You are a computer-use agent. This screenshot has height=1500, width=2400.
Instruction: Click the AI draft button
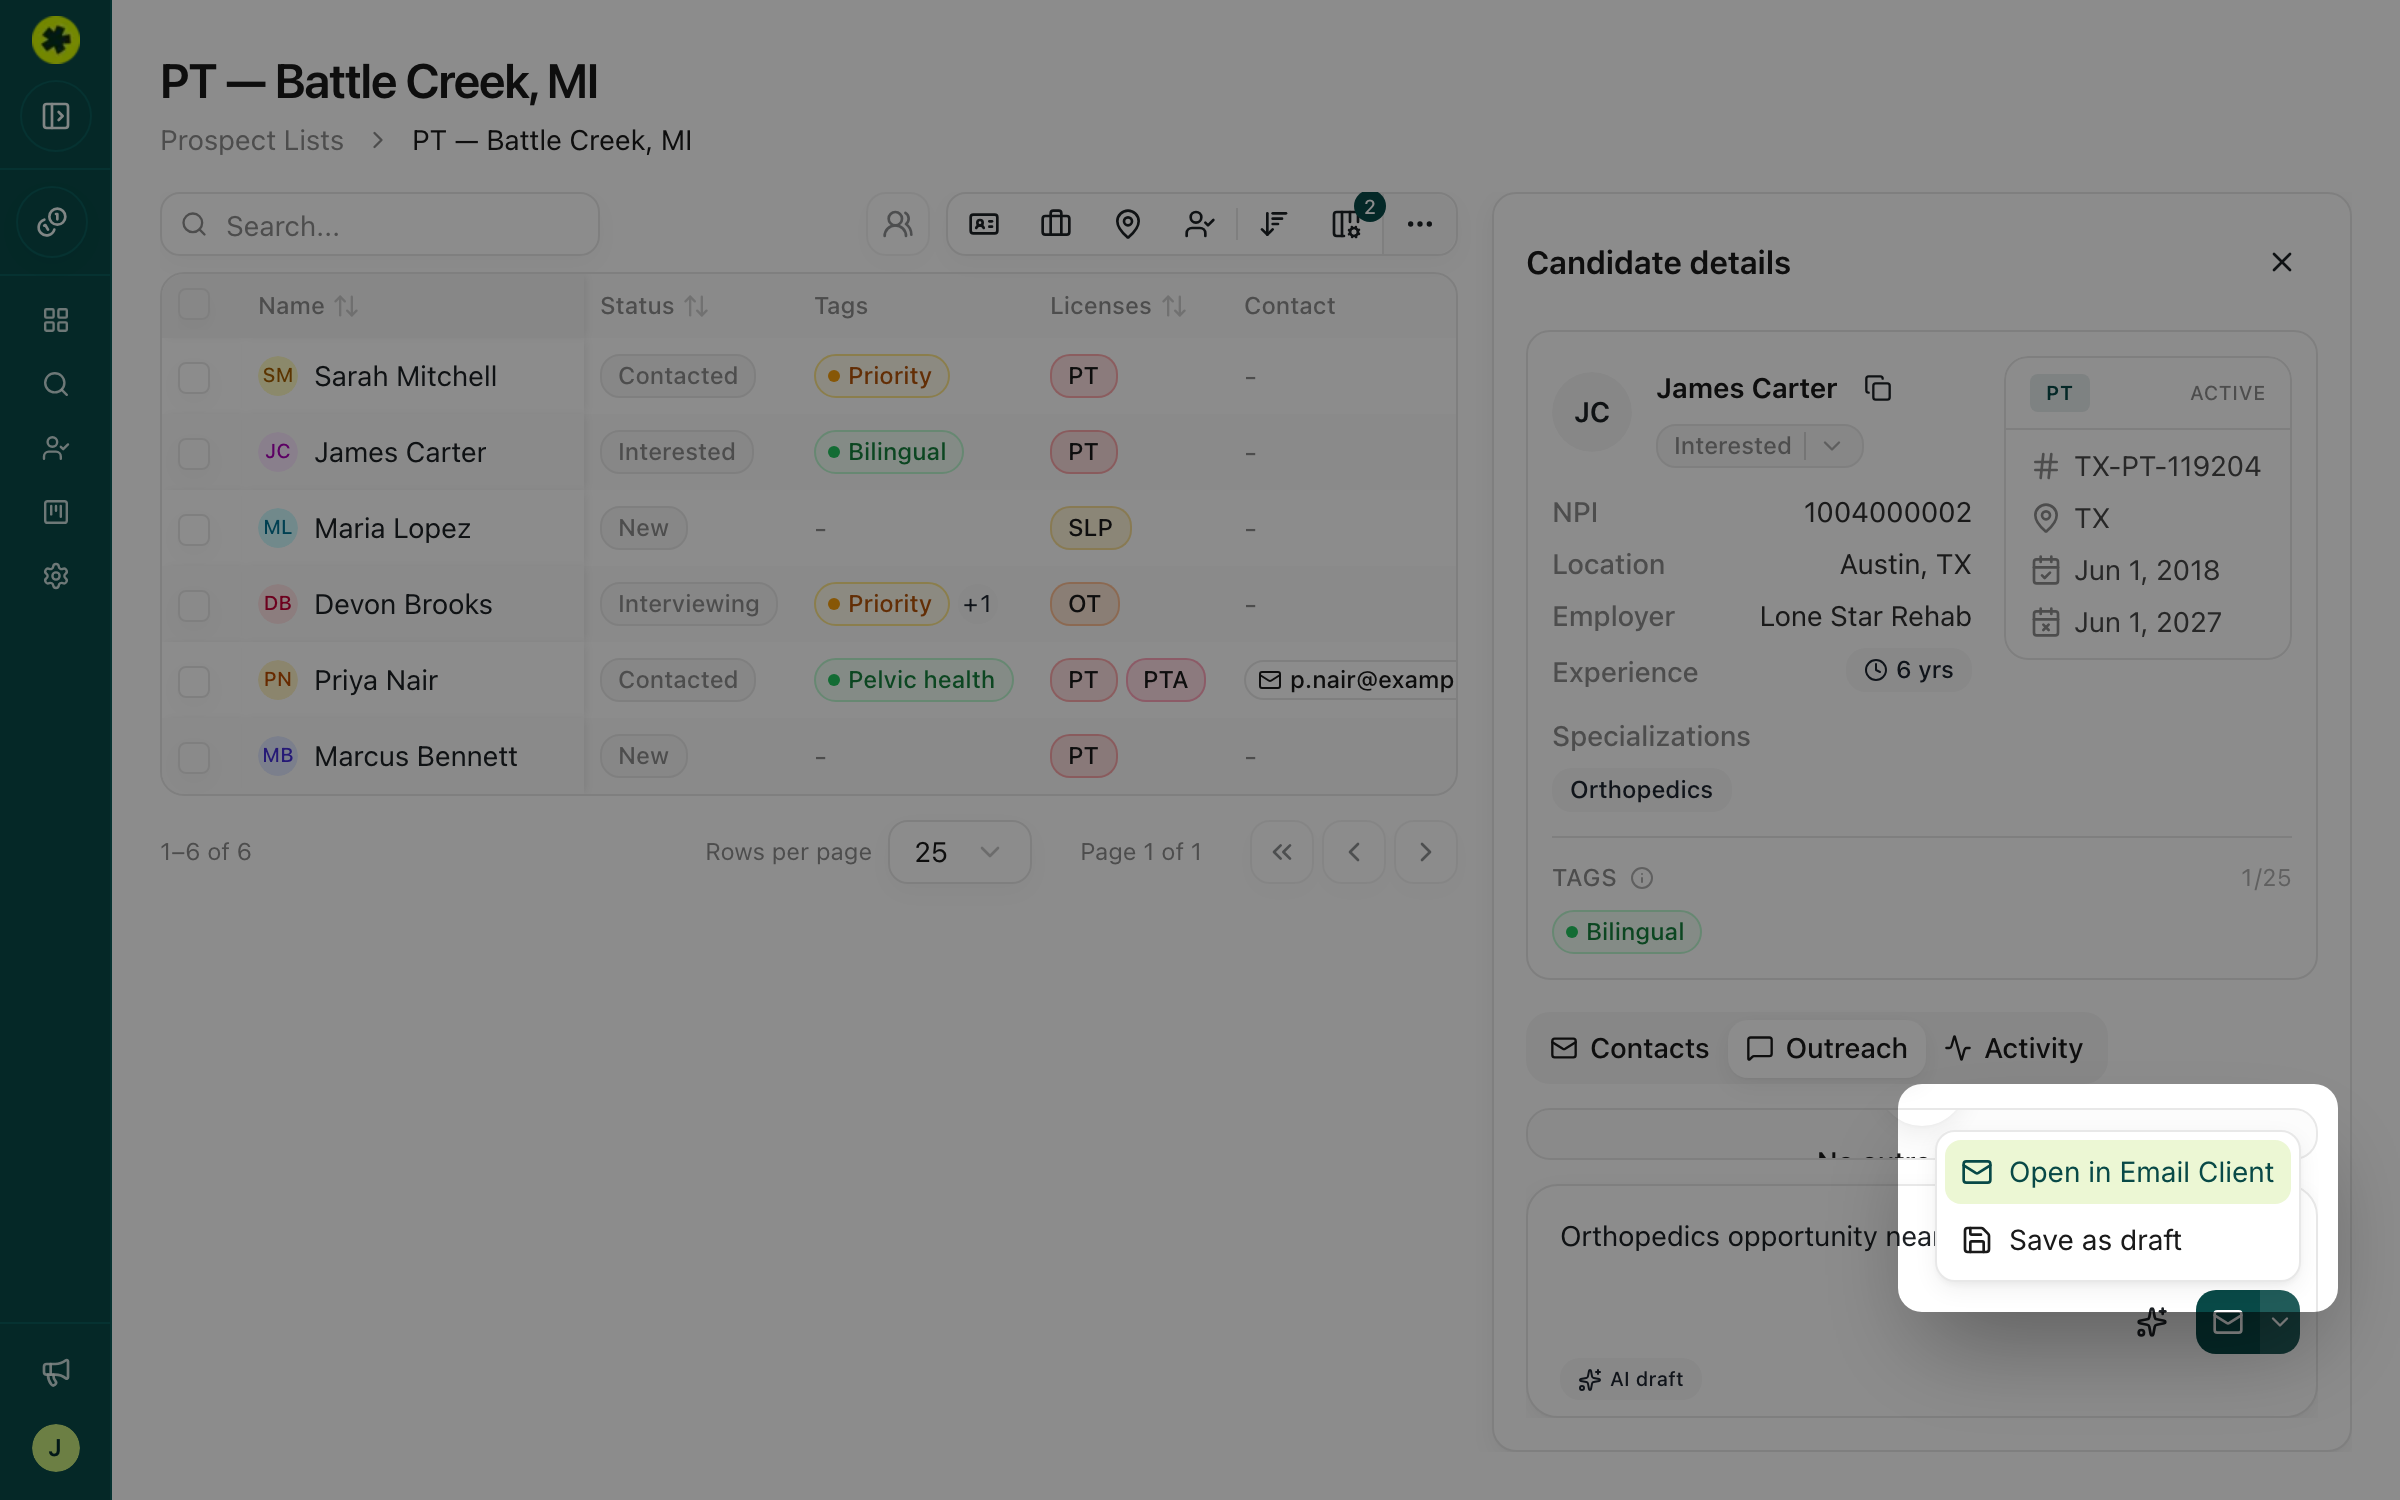click(1631, 1379)
